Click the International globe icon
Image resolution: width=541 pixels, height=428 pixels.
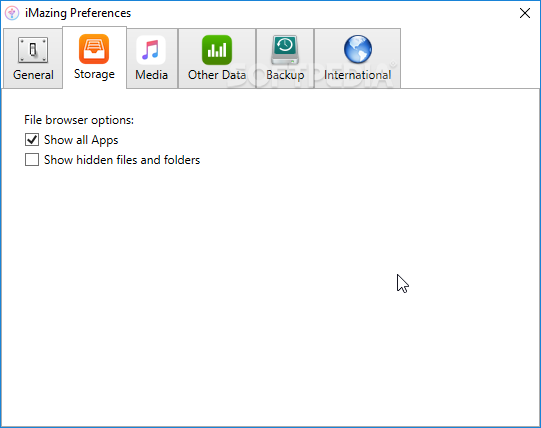tap(358, 49)
